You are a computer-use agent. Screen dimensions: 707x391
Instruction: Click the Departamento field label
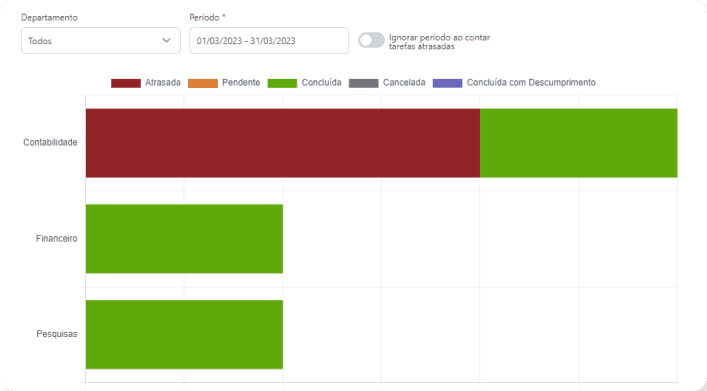[49, 18]
